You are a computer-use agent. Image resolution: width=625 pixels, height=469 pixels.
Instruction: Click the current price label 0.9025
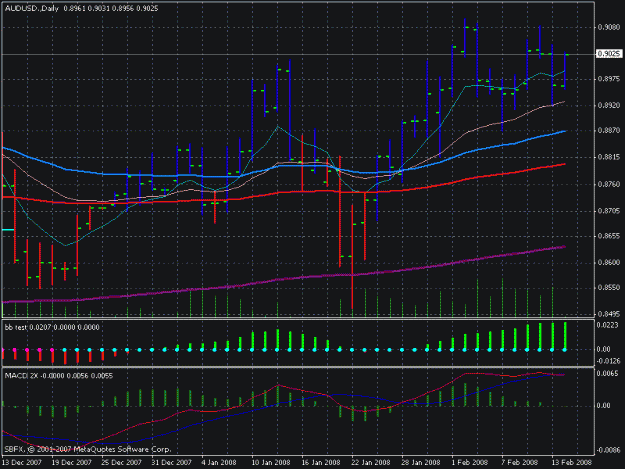pos(609,54)
